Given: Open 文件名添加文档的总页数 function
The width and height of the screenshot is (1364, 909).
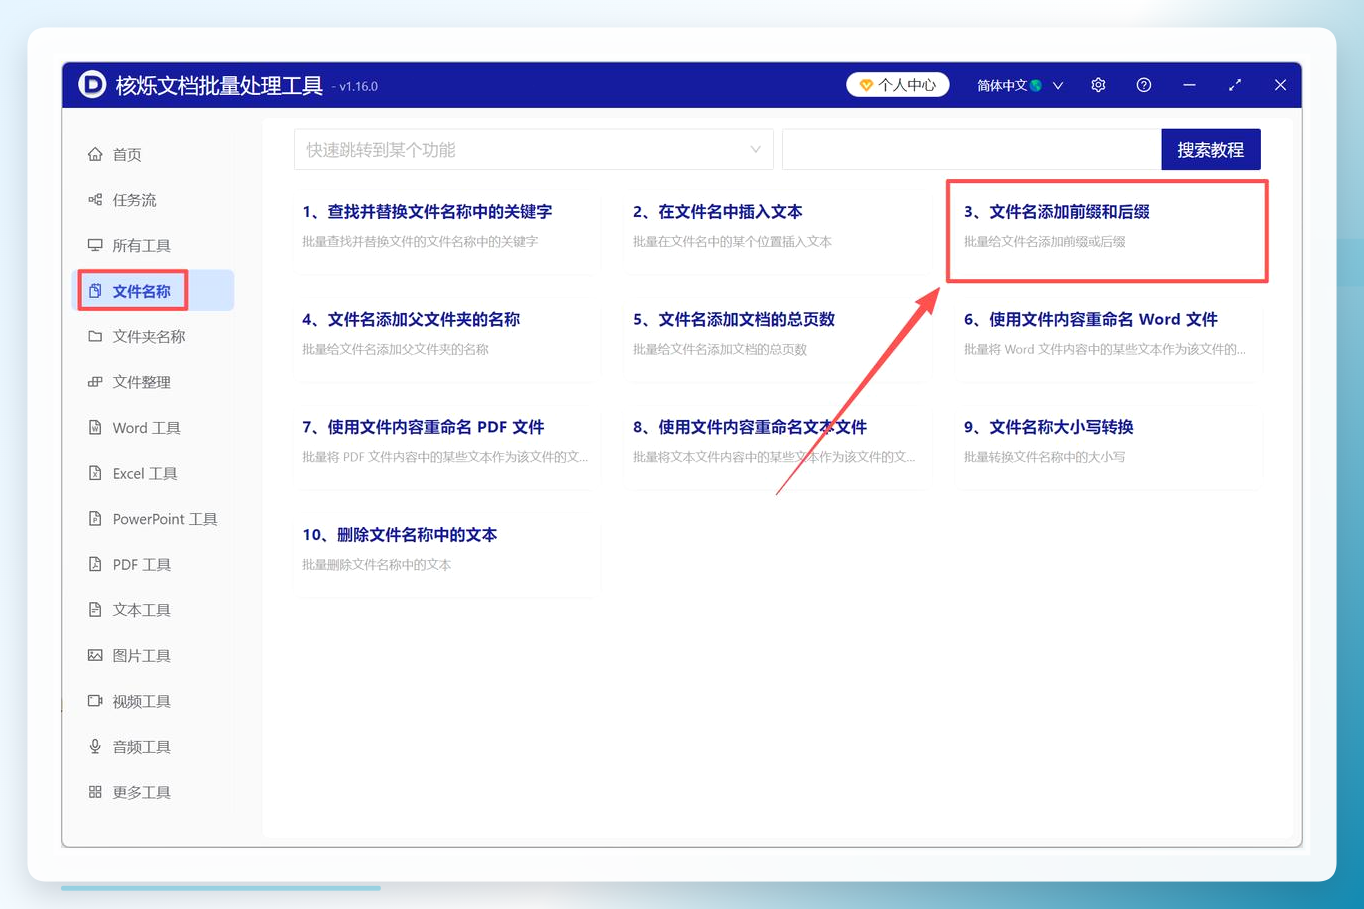Looking at the screenshot, I should coord(777,338).
